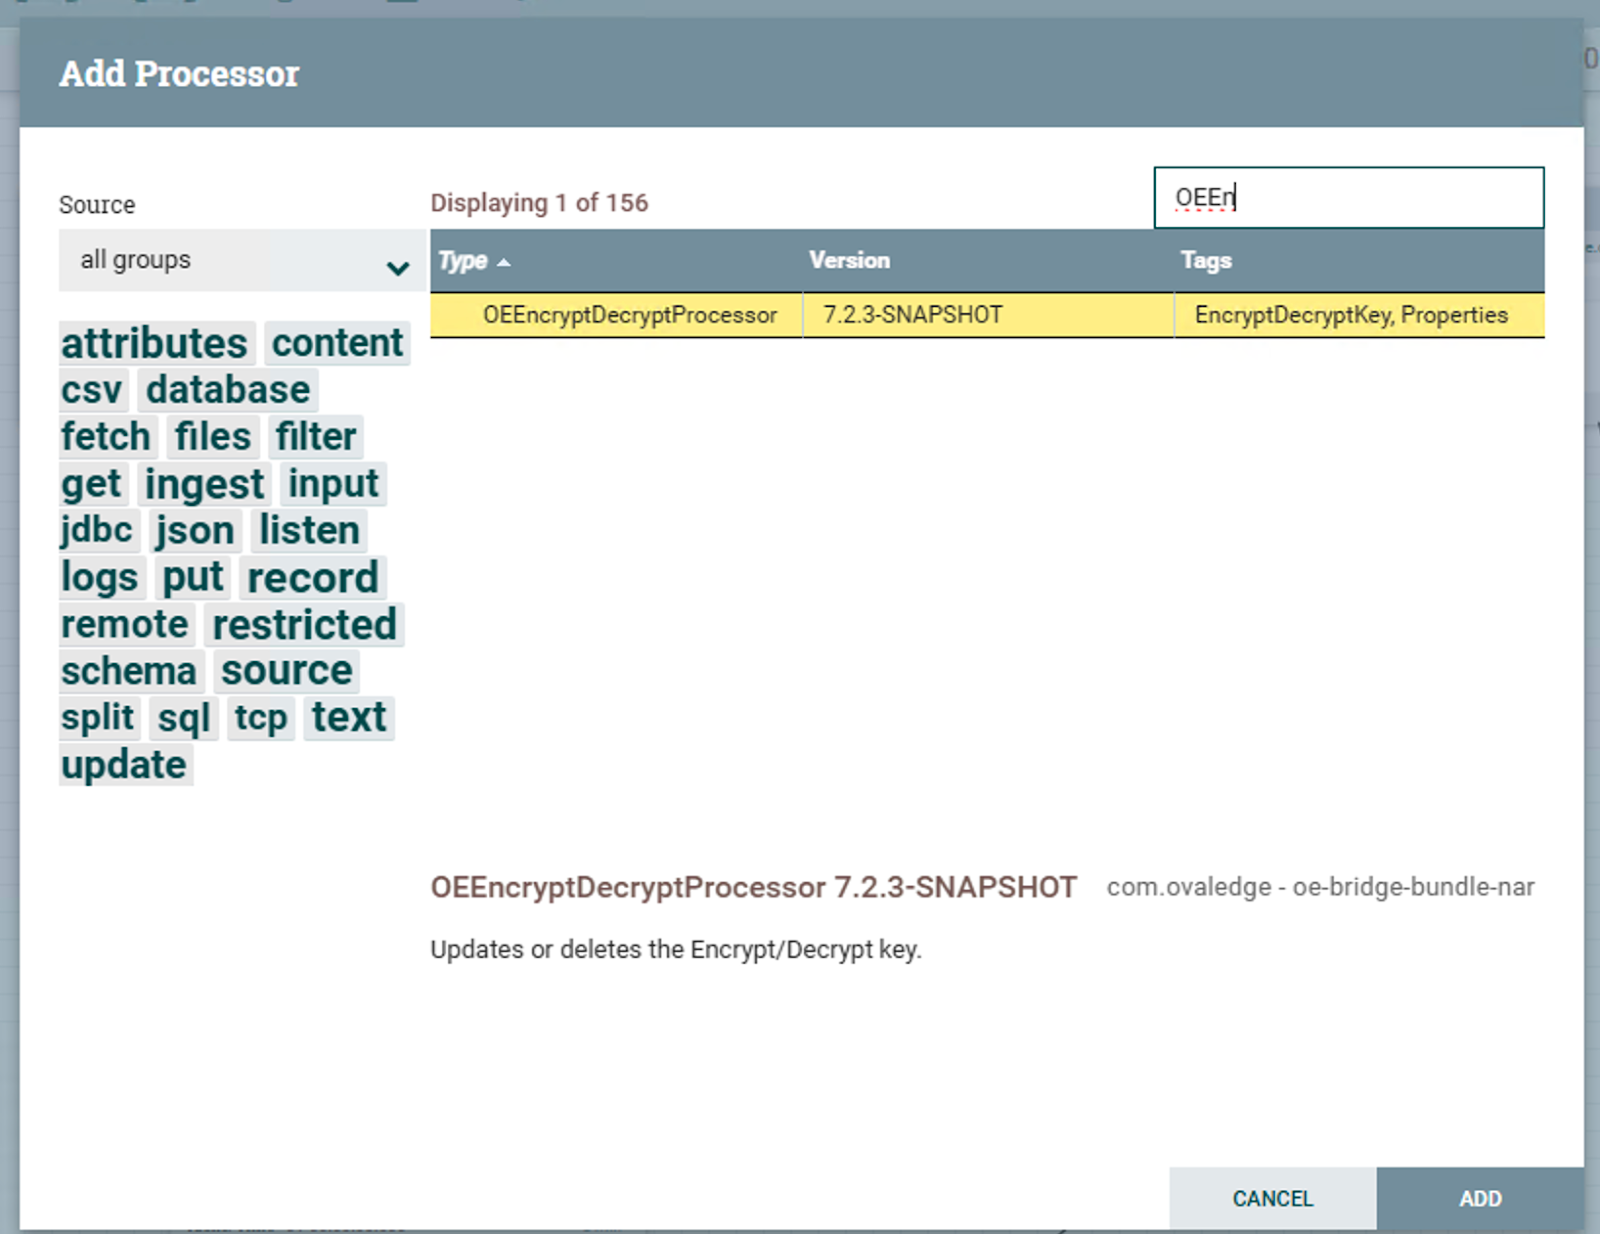Choose the sql tag
The height and width of the screenshot is (1234, 1600).
pos(184,718)
